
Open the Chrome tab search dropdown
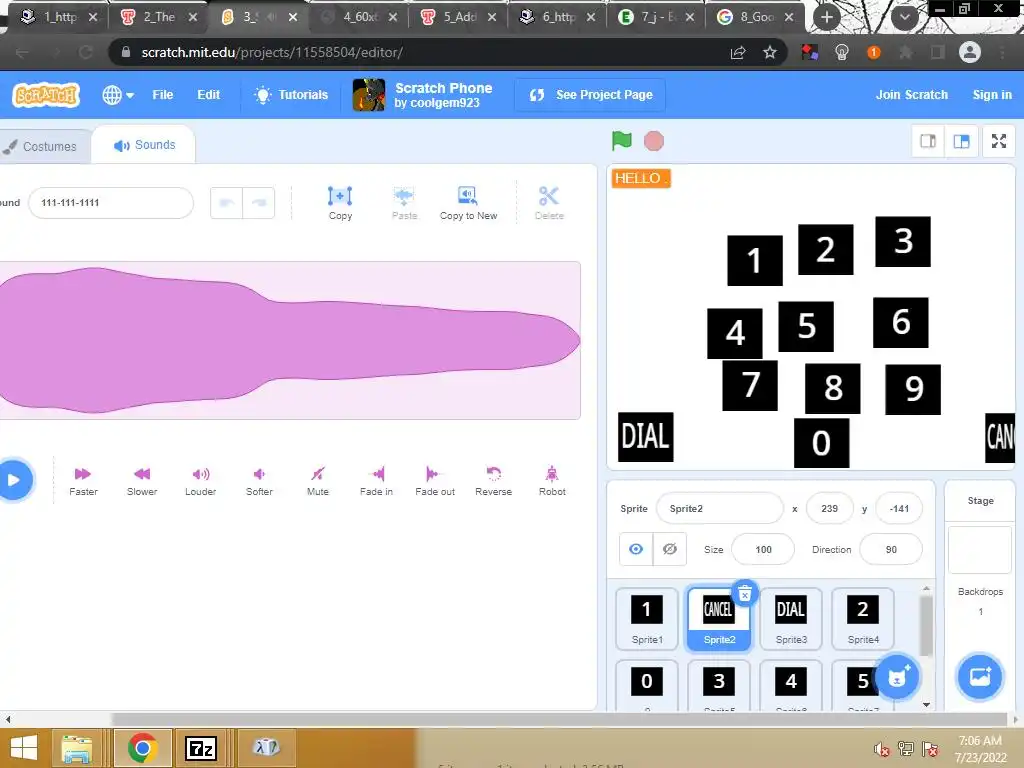coord(904,17)
